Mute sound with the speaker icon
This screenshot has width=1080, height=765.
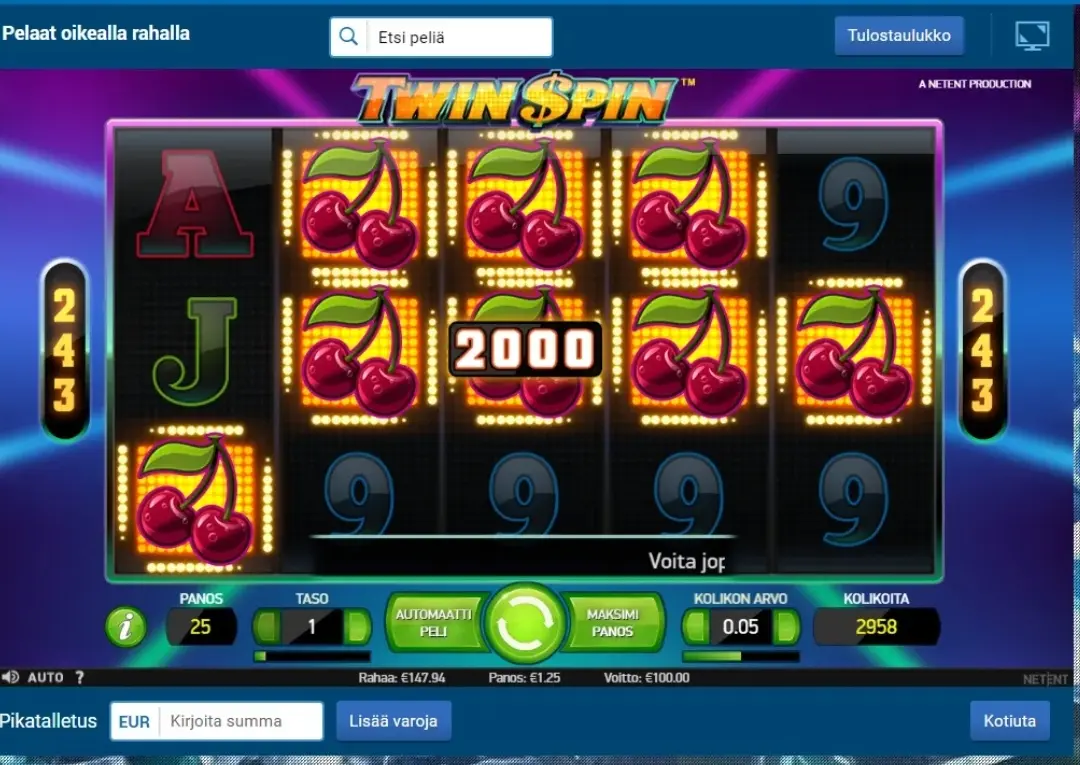tap(10, 678)
